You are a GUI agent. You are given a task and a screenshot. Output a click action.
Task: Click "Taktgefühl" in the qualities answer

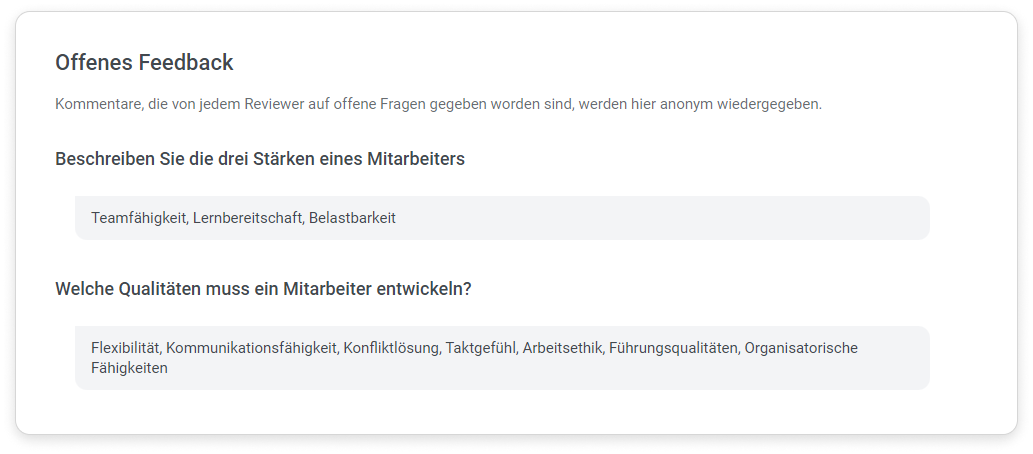point(481,348)
